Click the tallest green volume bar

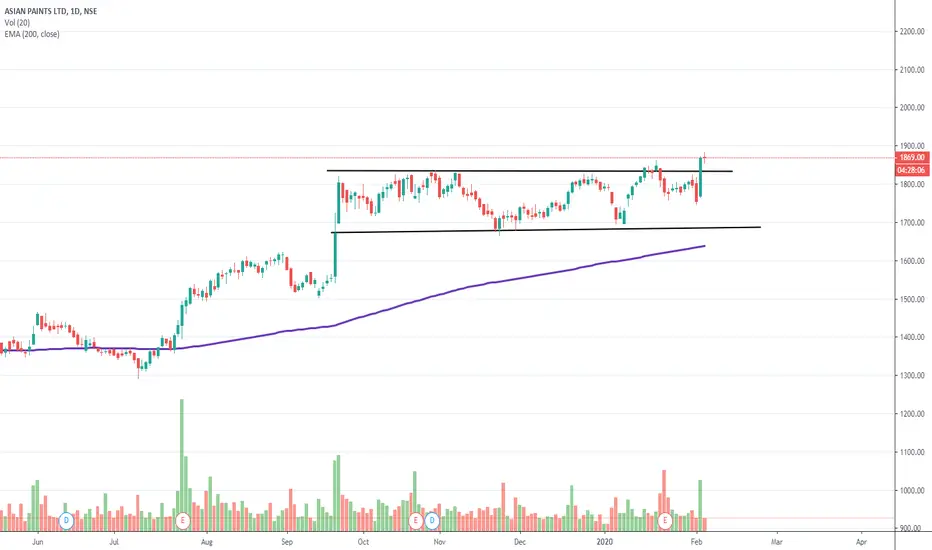(182, 465)
